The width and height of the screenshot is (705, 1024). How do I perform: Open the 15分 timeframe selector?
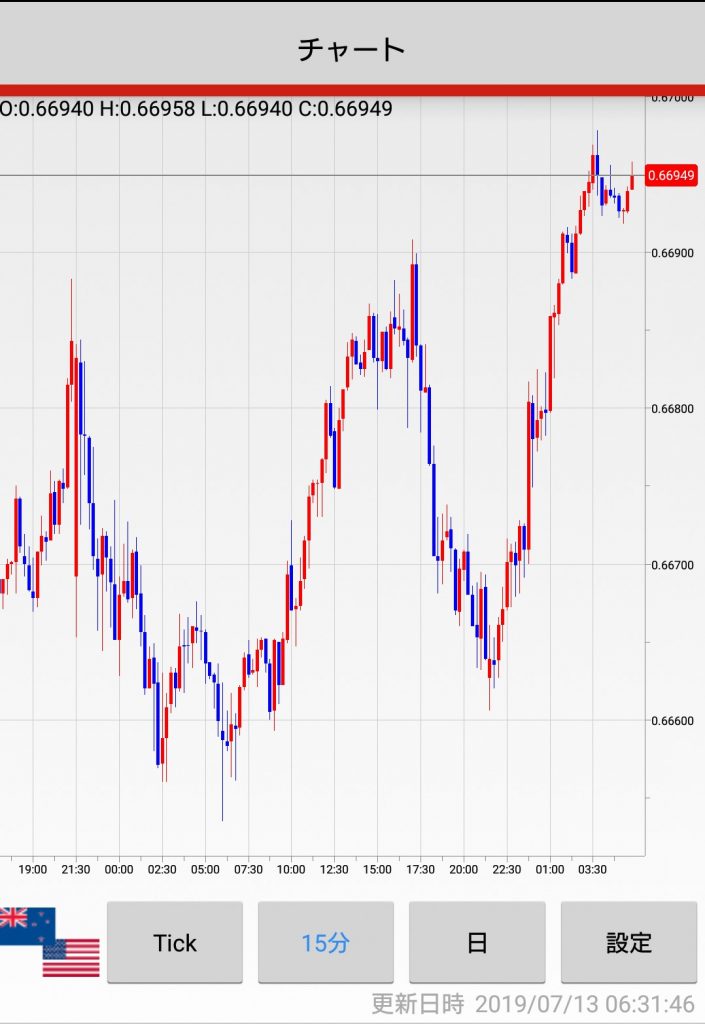click(326, 942)
